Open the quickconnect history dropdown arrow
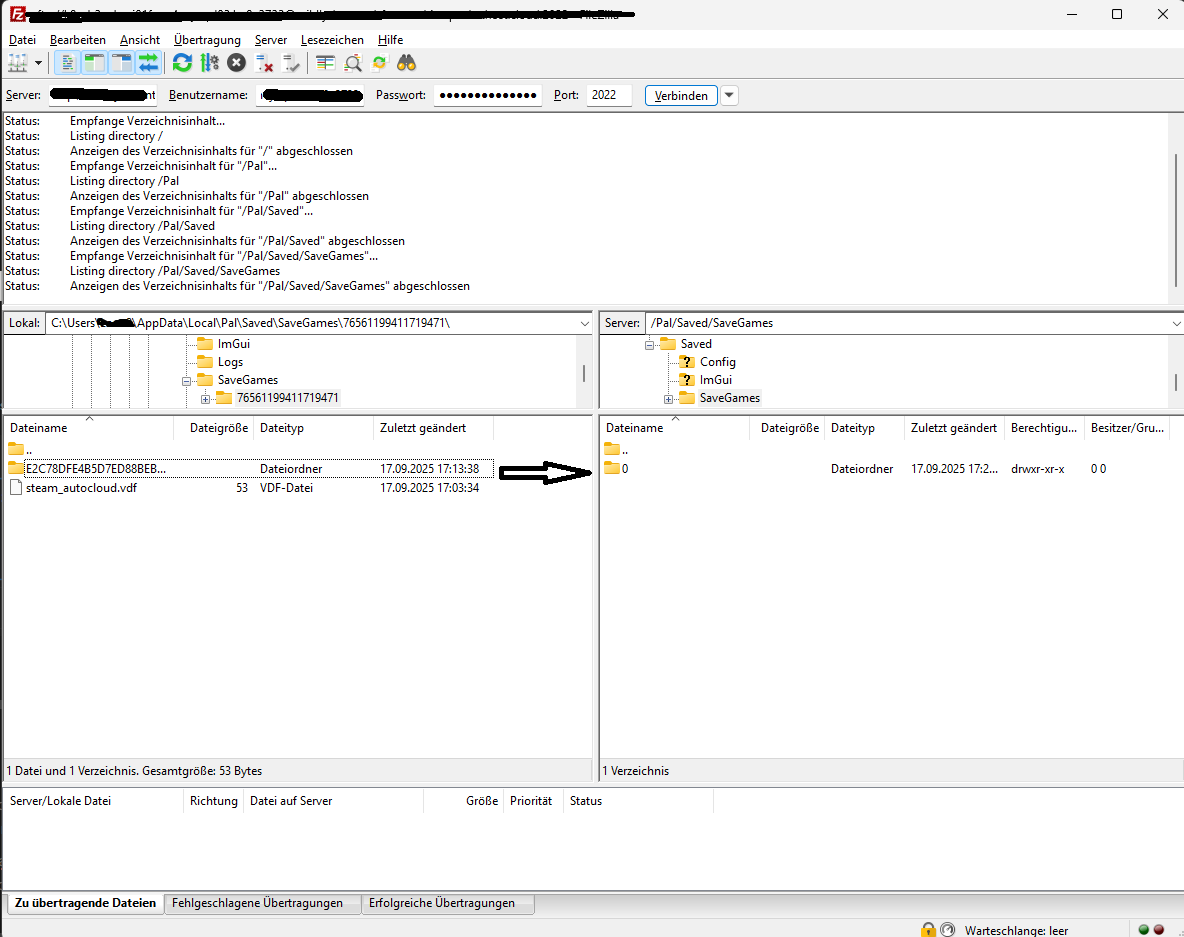Viewport: 1184px width, 937px height. (729, 96)
